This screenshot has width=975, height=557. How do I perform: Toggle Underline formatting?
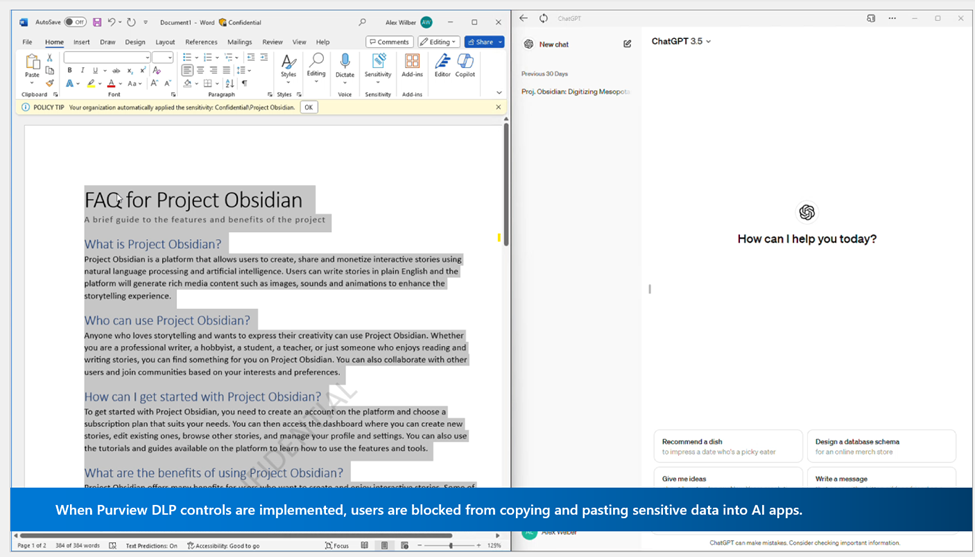coord(95,70)
